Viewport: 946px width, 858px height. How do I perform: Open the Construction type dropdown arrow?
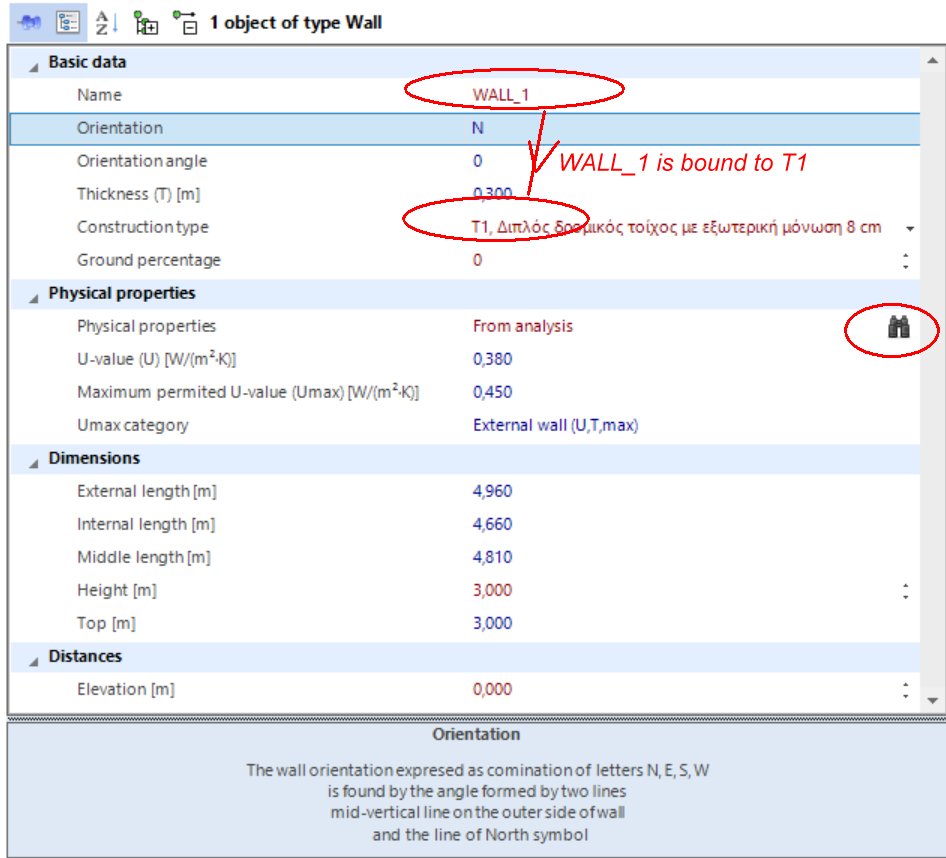[x=909, y=228]
